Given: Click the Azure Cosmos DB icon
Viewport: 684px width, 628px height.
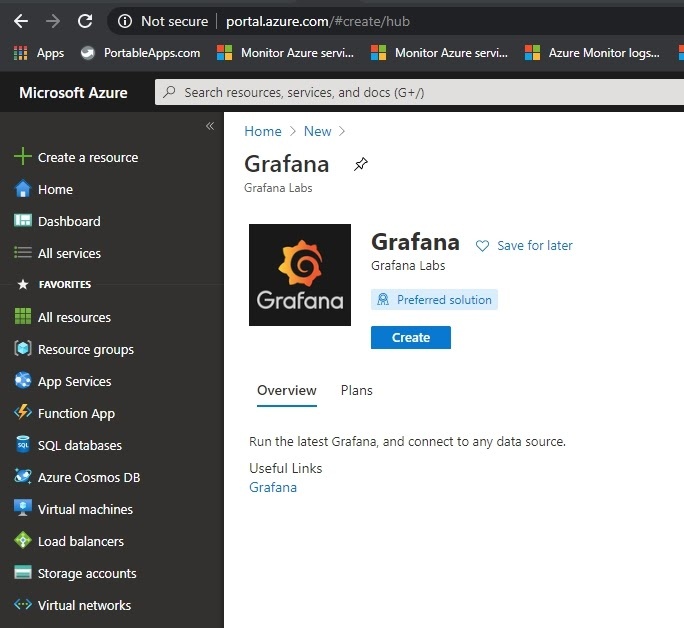Looking at the screenshot, I should coord(23,476).
